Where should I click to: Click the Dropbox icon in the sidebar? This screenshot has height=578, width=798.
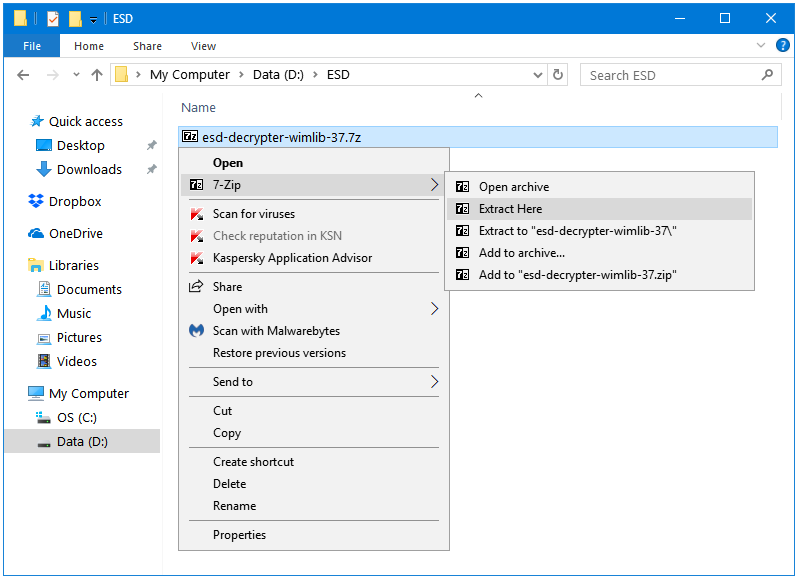point(36,201)
